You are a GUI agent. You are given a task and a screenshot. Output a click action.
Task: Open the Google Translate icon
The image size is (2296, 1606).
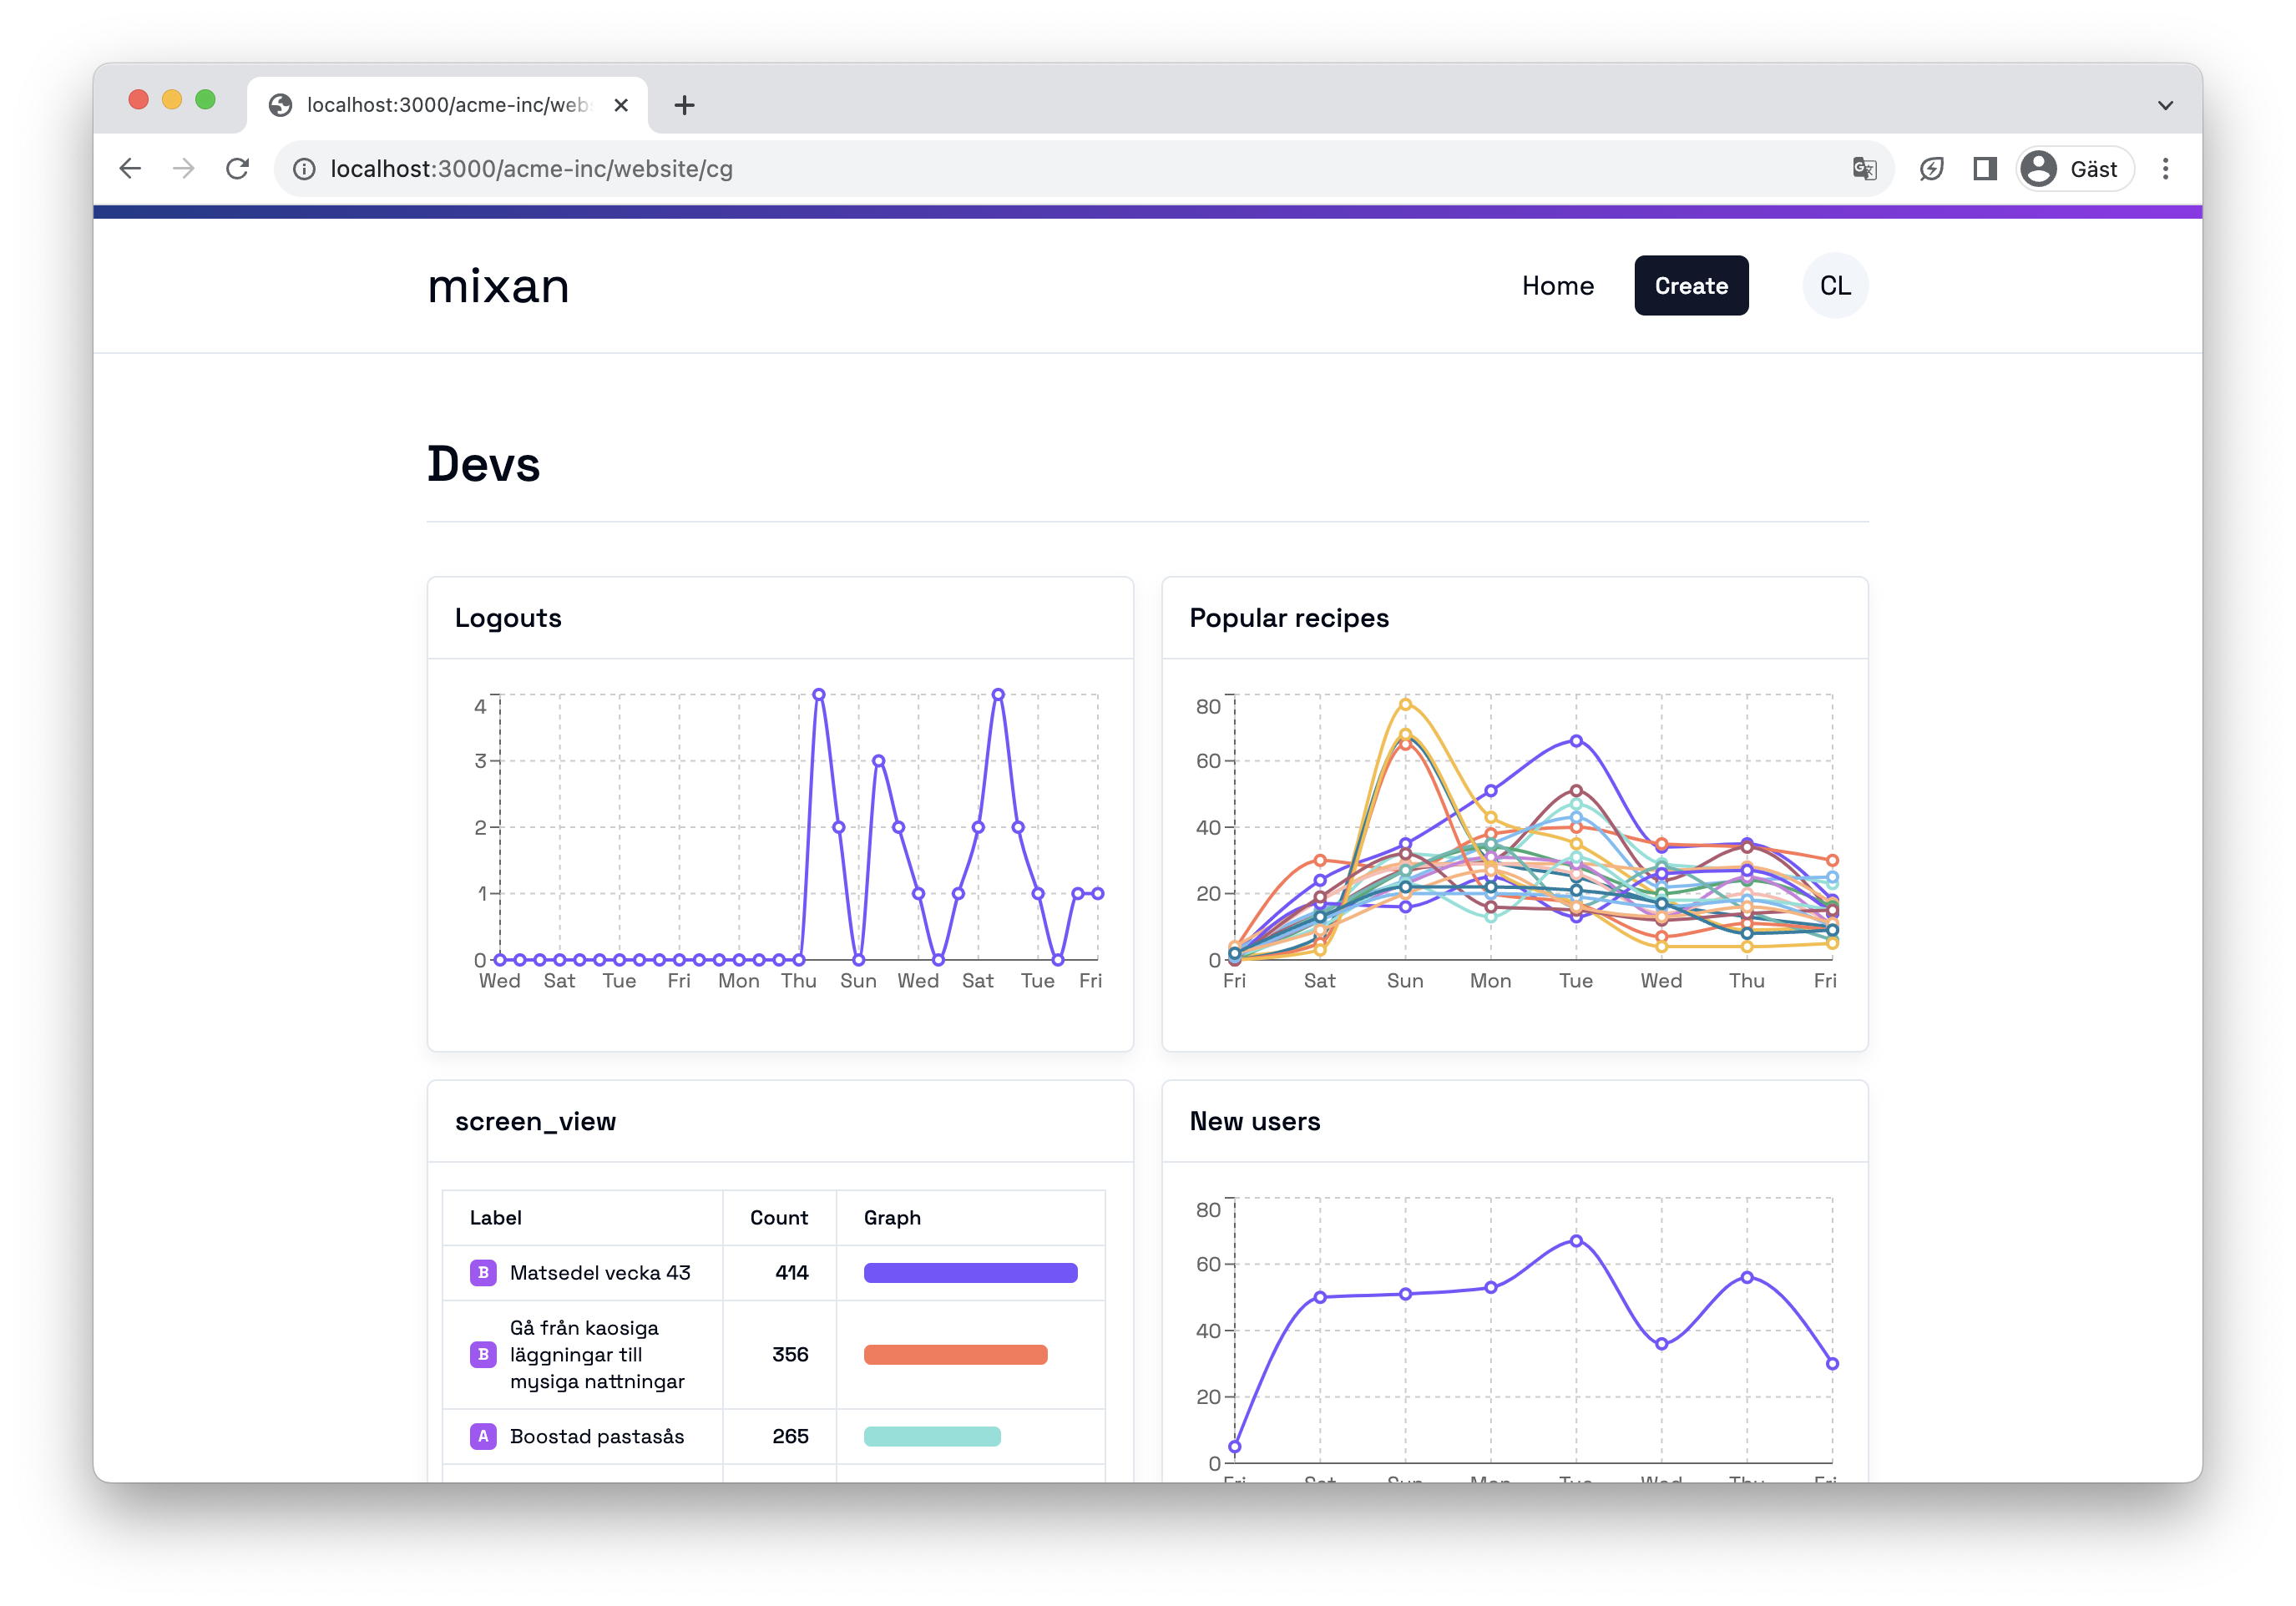click(x=1864, y=169)
